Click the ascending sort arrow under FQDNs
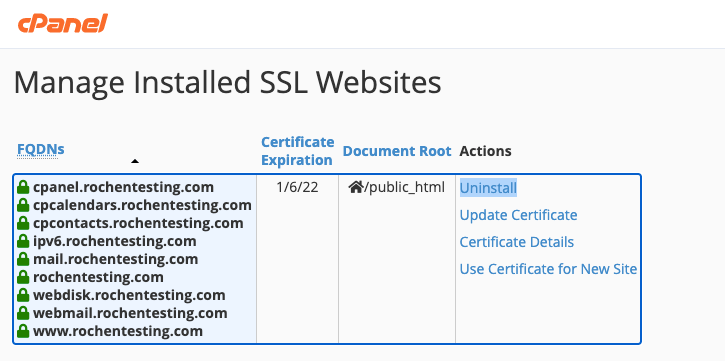The image size is (725, 361). 135,161
